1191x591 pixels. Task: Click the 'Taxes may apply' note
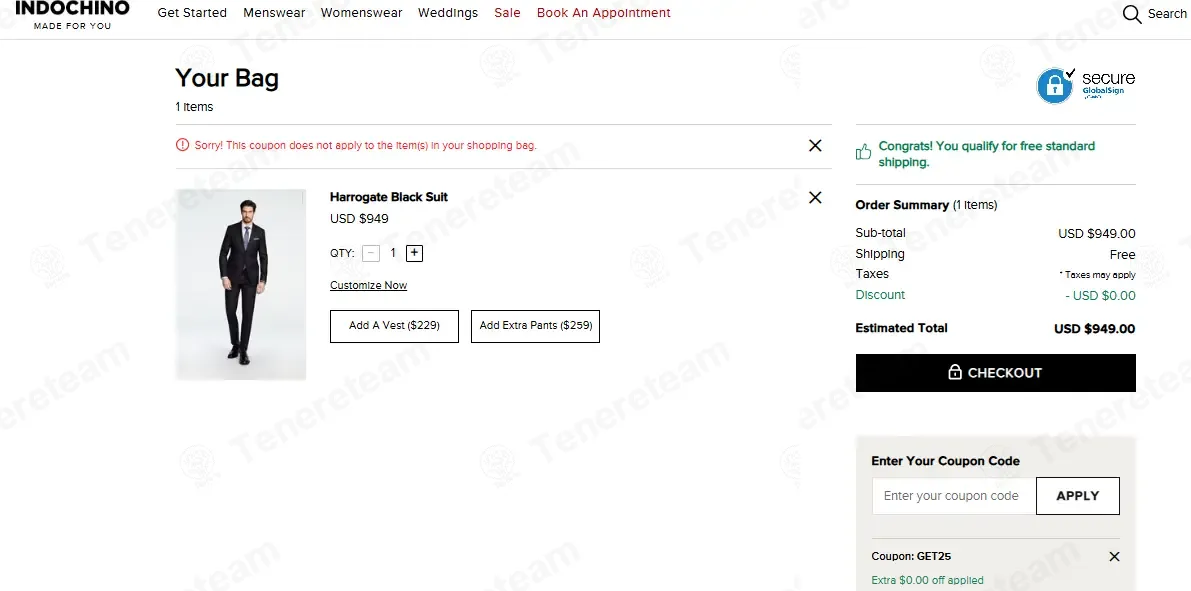click(x=1098, y=275)
